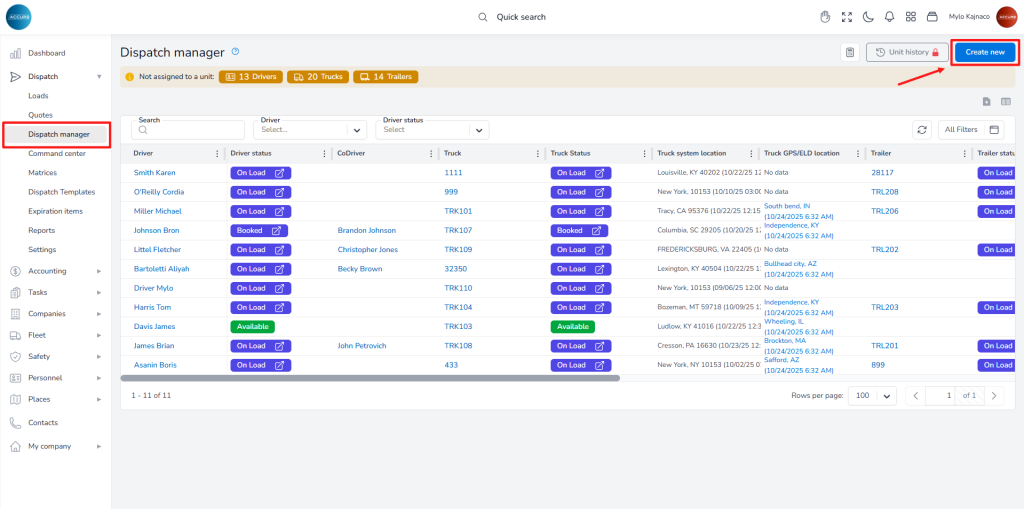Go to Dashboard in the left sidebar
This screenshot has width=1024, height=509.
(46, 53)
